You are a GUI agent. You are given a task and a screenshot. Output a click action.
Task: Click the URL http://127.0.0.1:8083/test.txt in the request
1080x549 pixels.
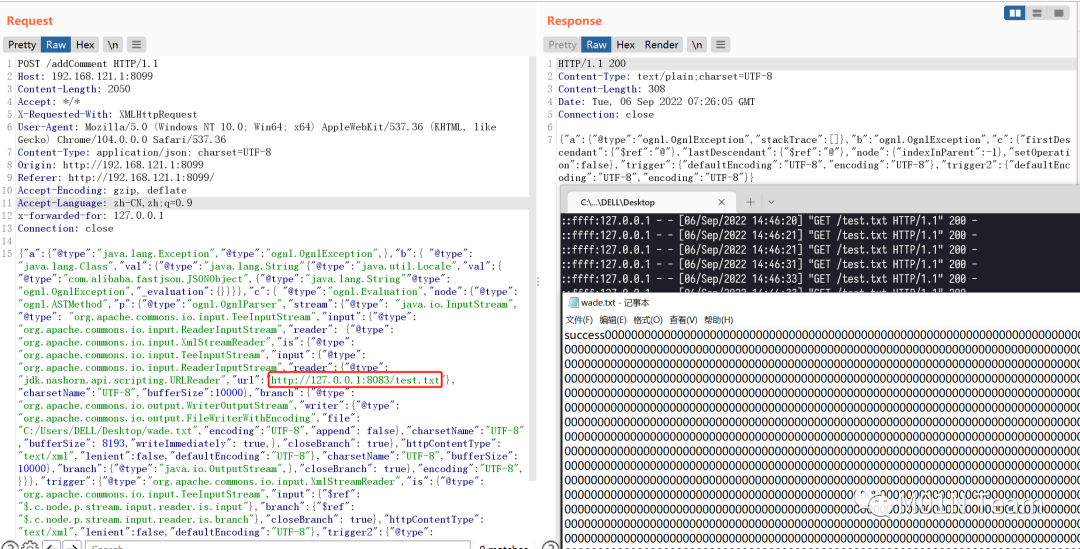[355, 380]
